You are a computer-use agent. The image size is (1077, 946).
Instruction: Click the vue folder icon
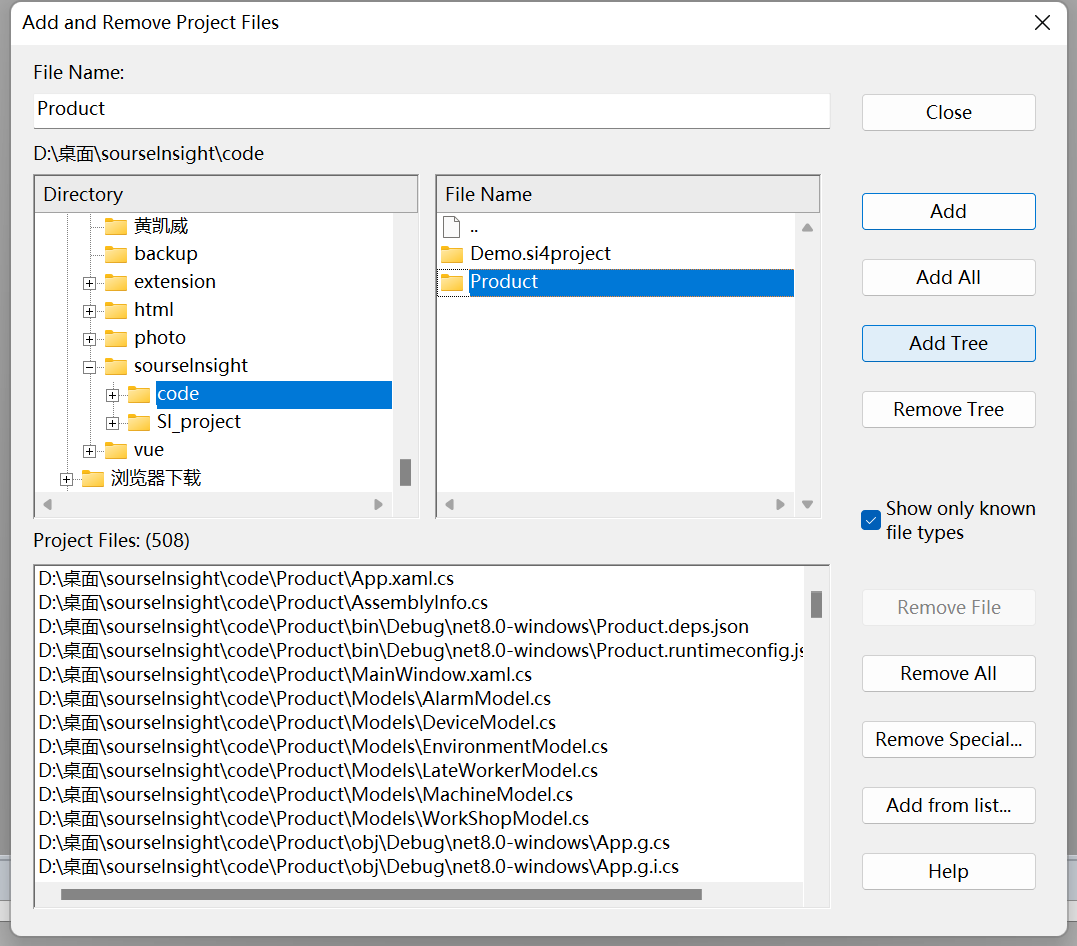click(x=115, y=451)
